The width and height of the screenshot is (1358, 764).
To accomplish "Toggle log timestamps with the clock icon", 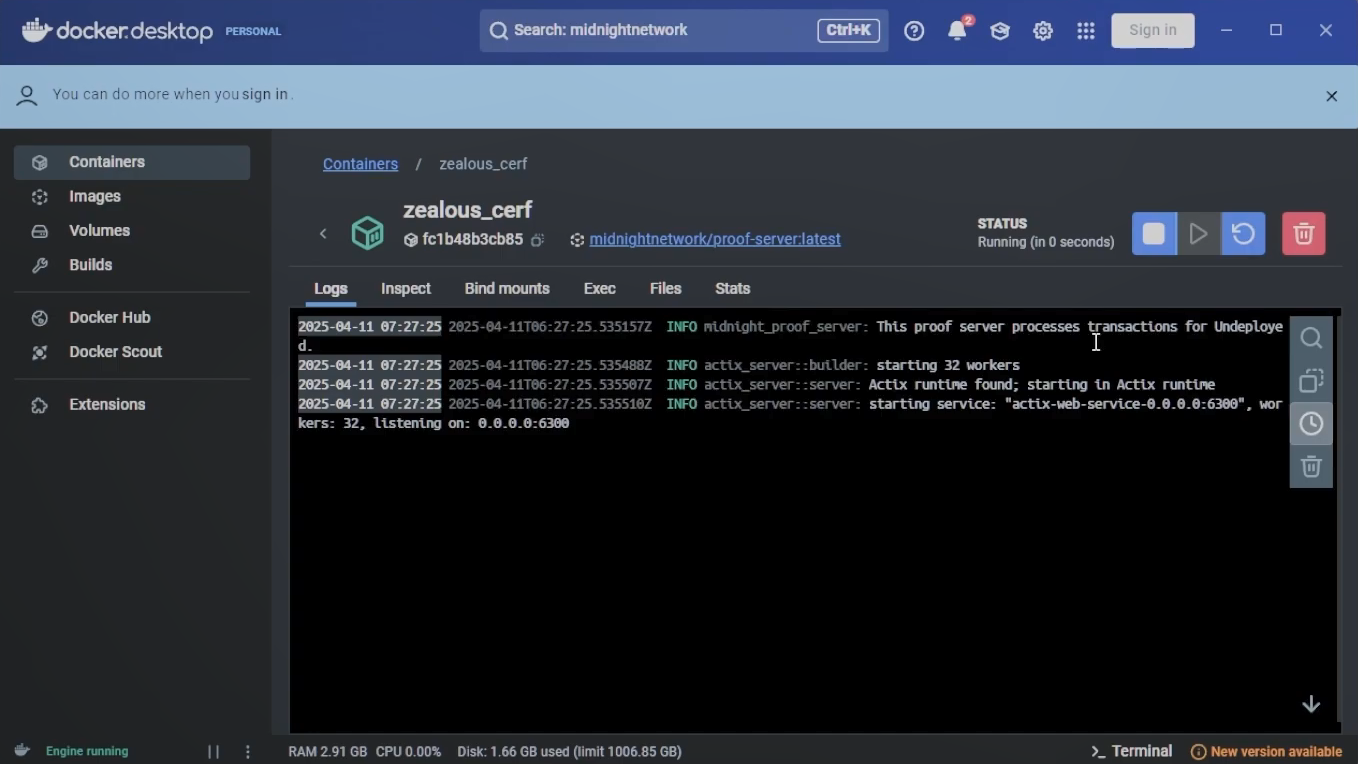I will click(1311, 424).
